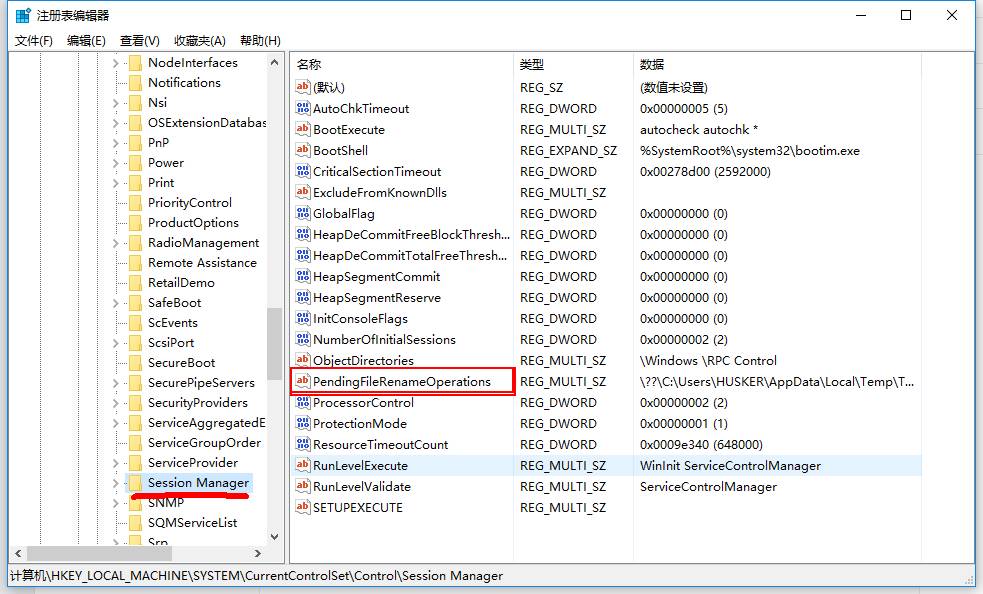Expand the NodeInterfaces tree node
The image size is (983, 594).
click(x=116, y=63)
